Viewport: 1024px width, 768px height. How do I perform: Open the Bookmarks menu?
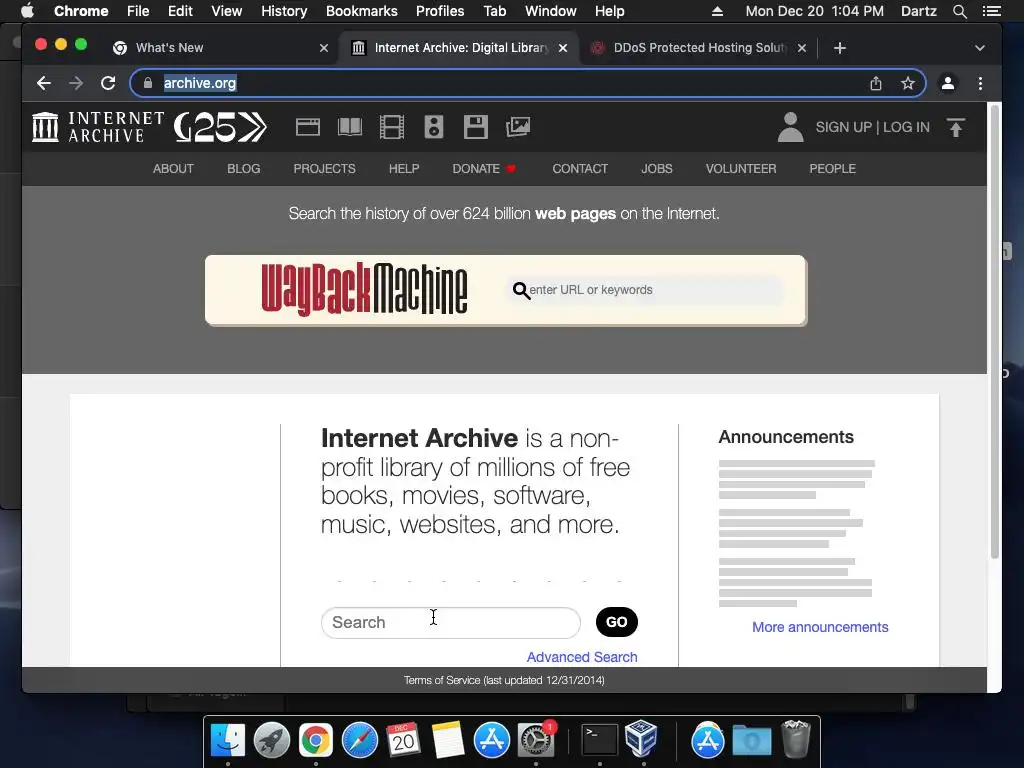[362, 11]
